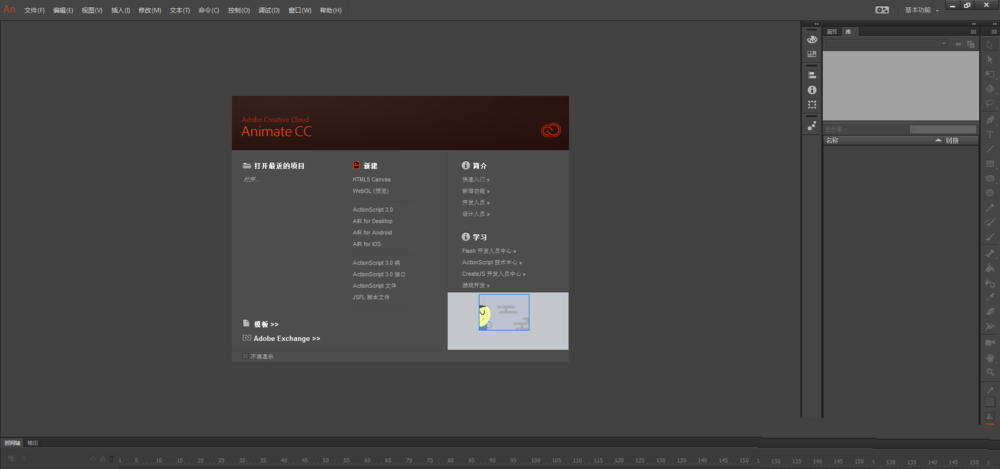Check the 不再显示 checkbox
Image resolution: width=1000 pixels, height=469 pixels.
tap(246, 357)
